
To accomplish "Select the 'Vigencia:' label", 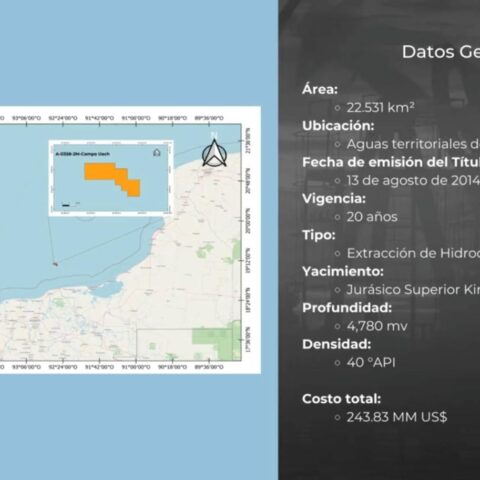I will click(x=334, y=199).
